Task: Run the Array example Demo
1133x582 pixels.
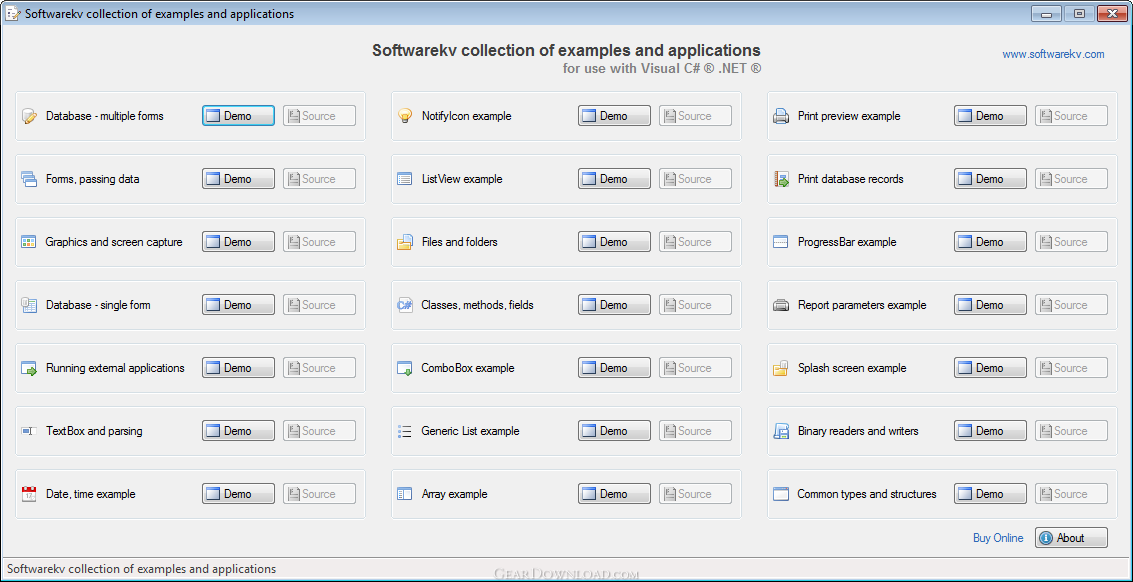Action: point(614,494)
